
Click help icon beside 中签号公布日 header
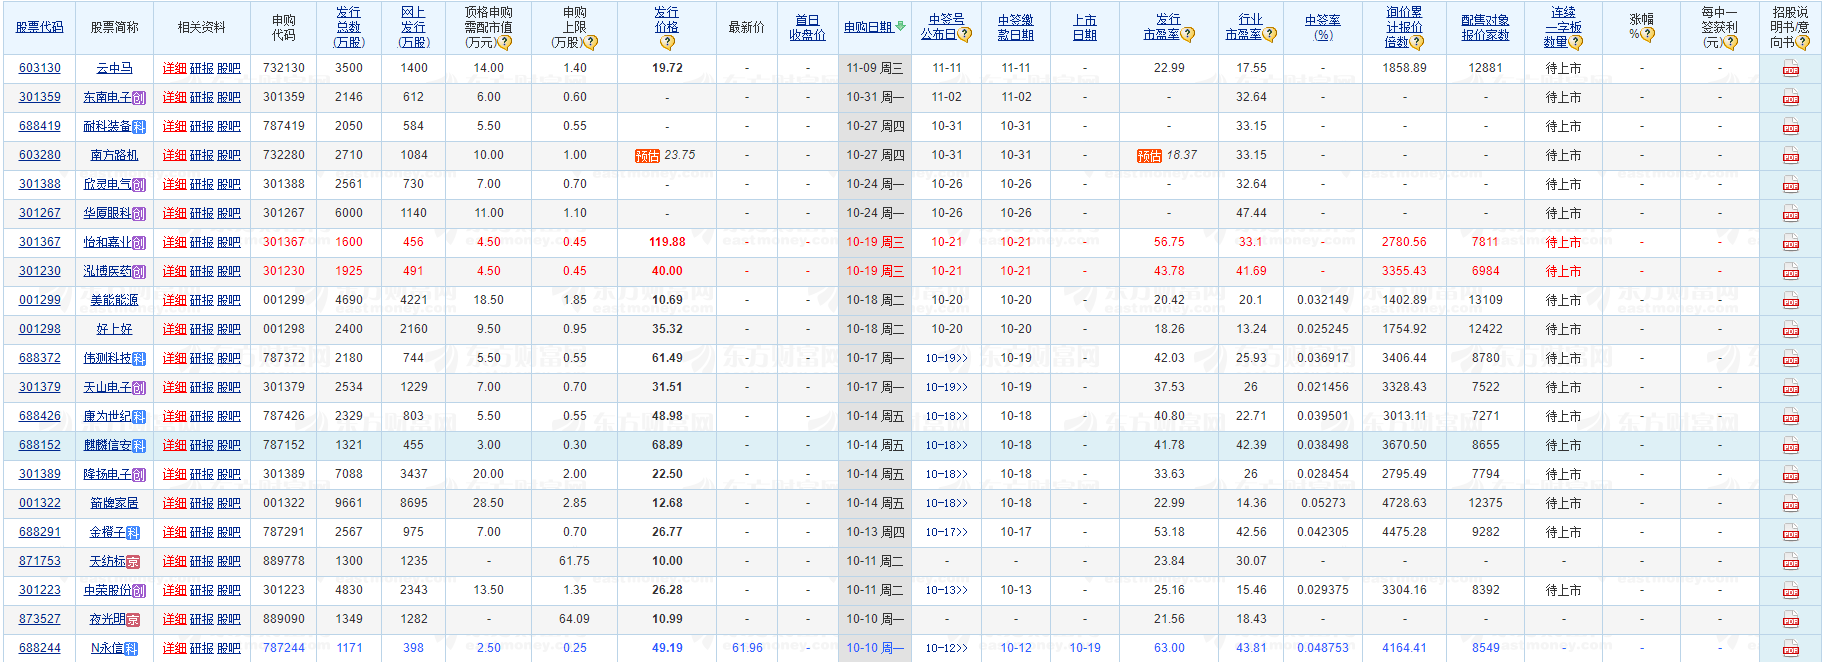tap(965, 34)
